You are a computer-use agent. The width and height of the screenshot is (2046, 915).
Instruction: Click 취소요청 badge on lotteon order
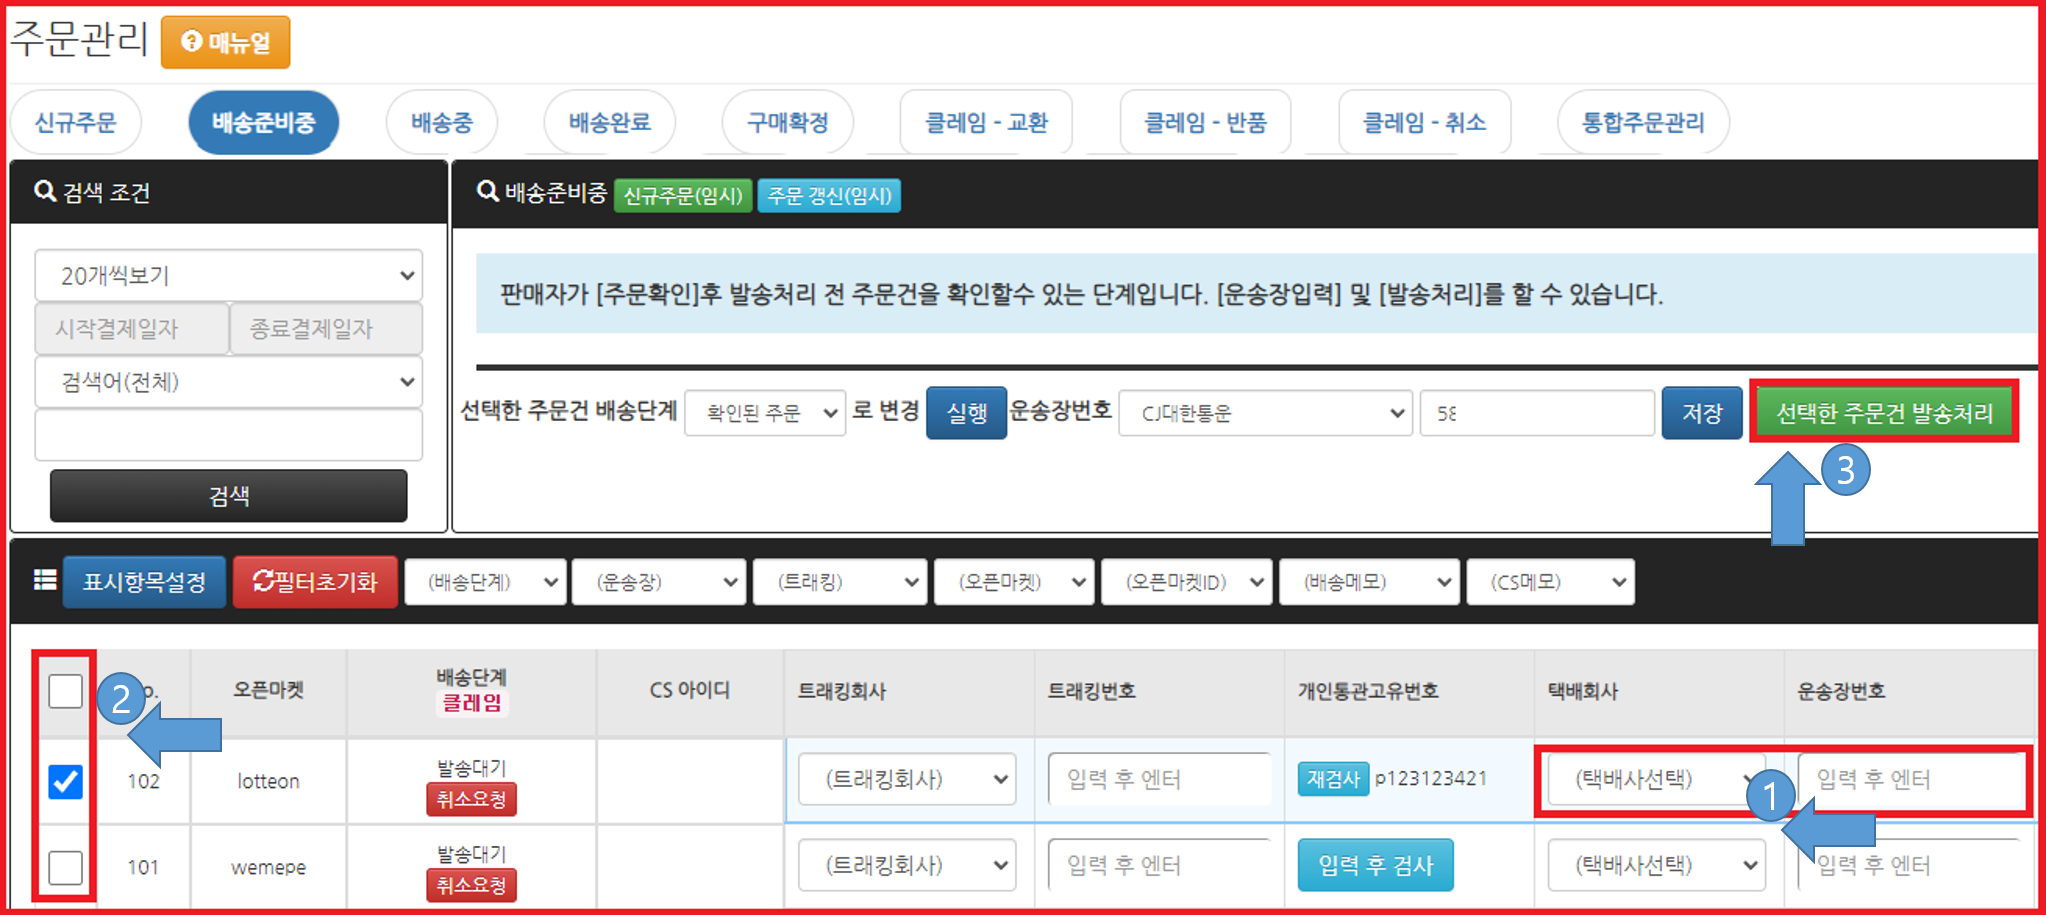[x=471, y=799]
